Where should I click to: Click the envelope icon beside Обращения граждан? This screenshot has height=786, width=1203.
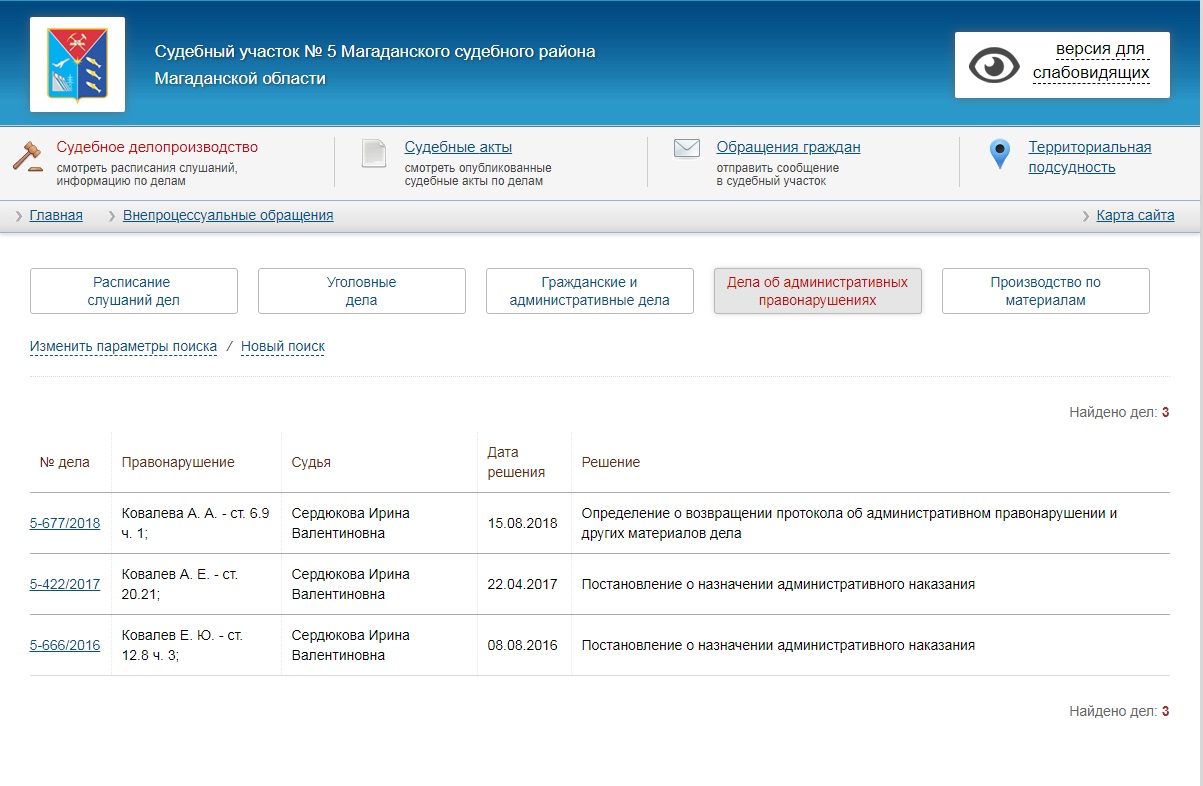pyautogui.click(x=686, y=149)
